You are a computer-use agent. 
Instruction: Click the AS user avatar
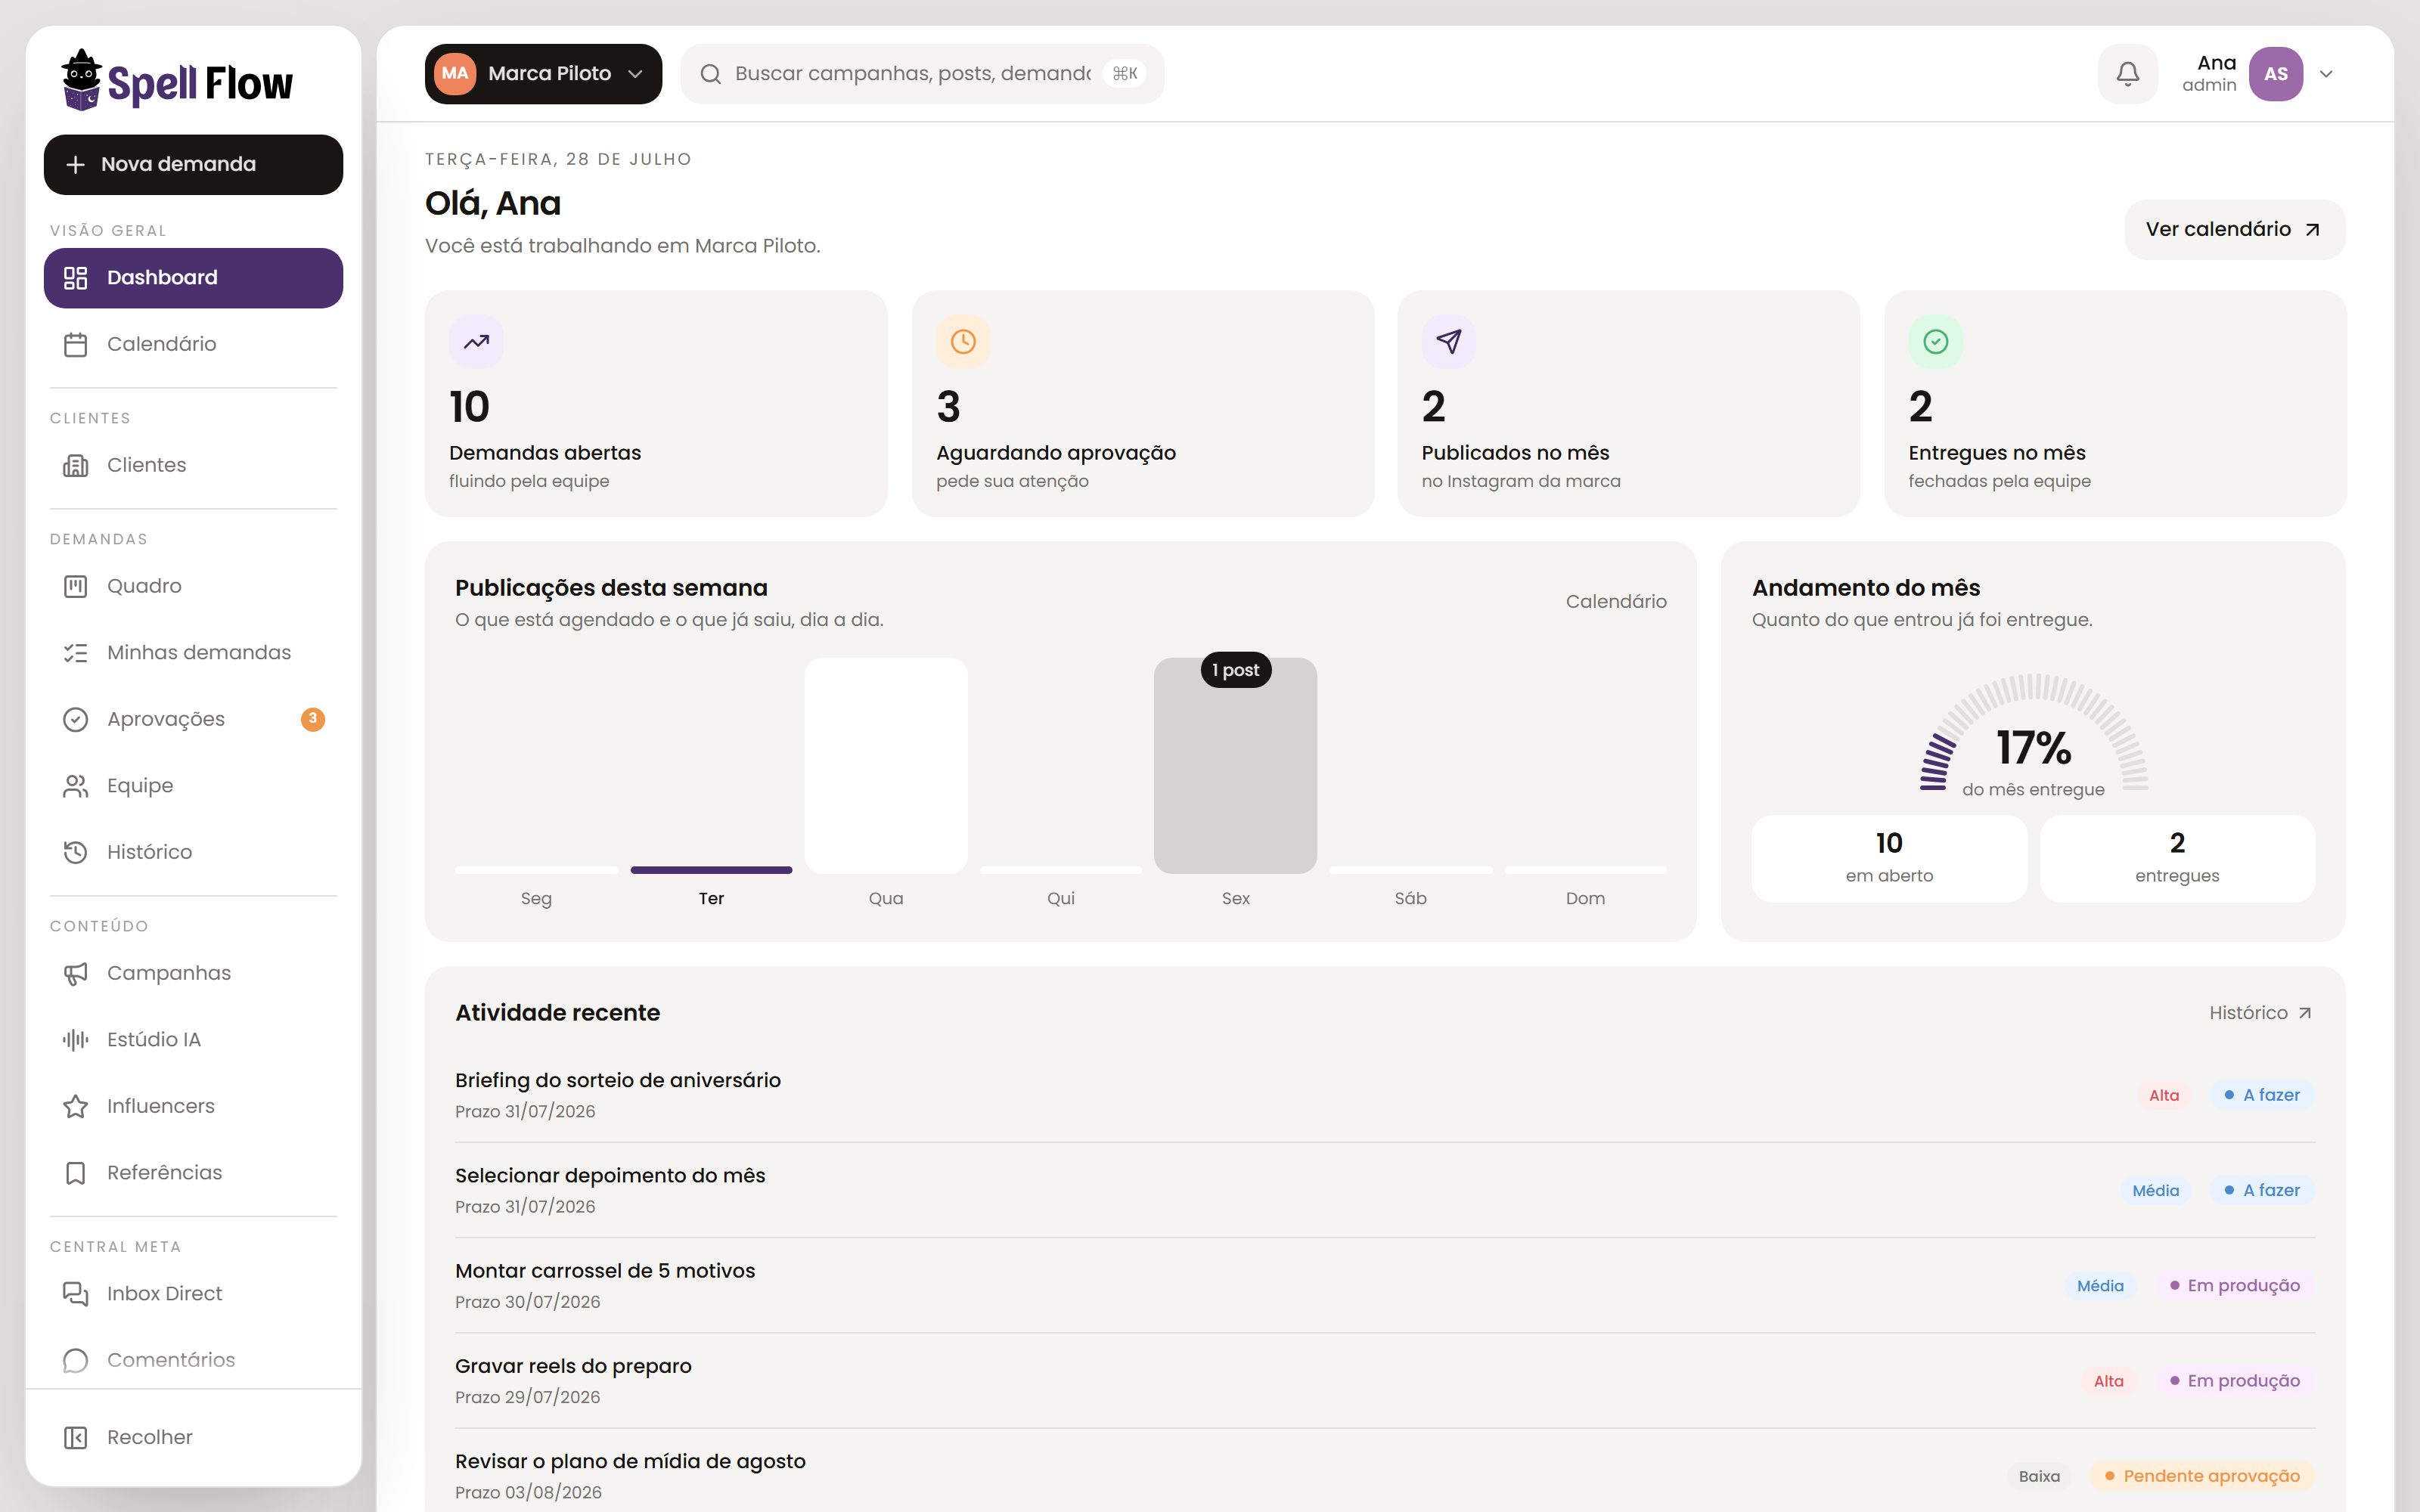[2276, 74]
